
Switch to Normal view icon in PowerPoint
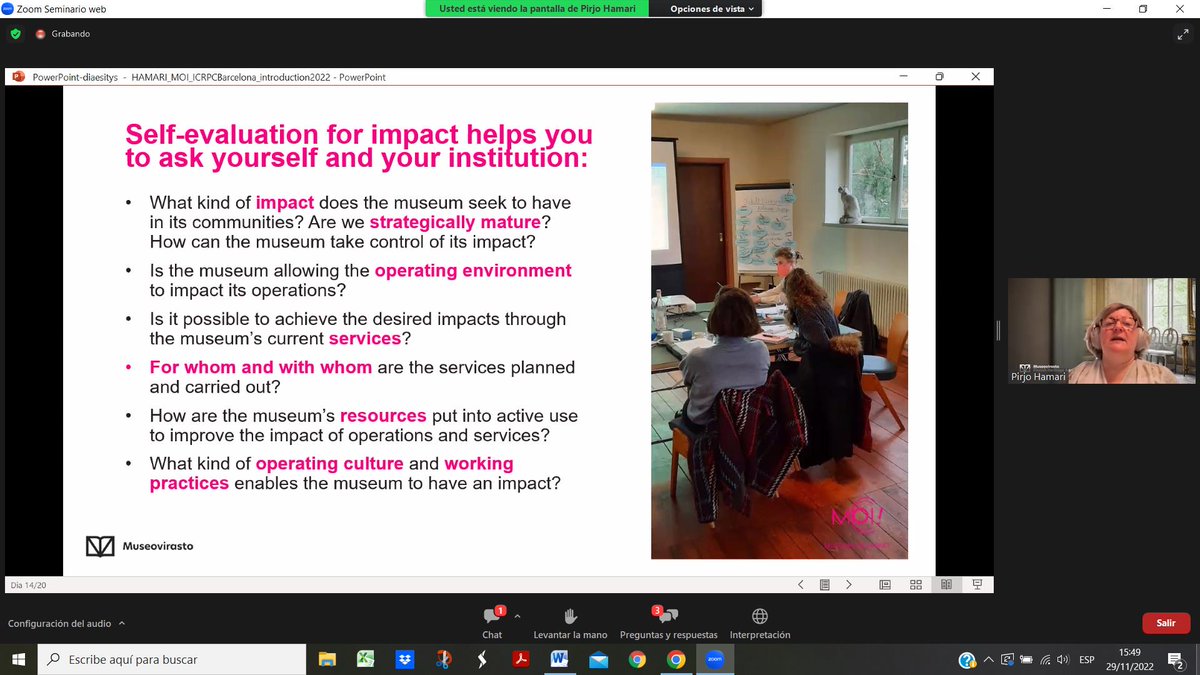885,584
